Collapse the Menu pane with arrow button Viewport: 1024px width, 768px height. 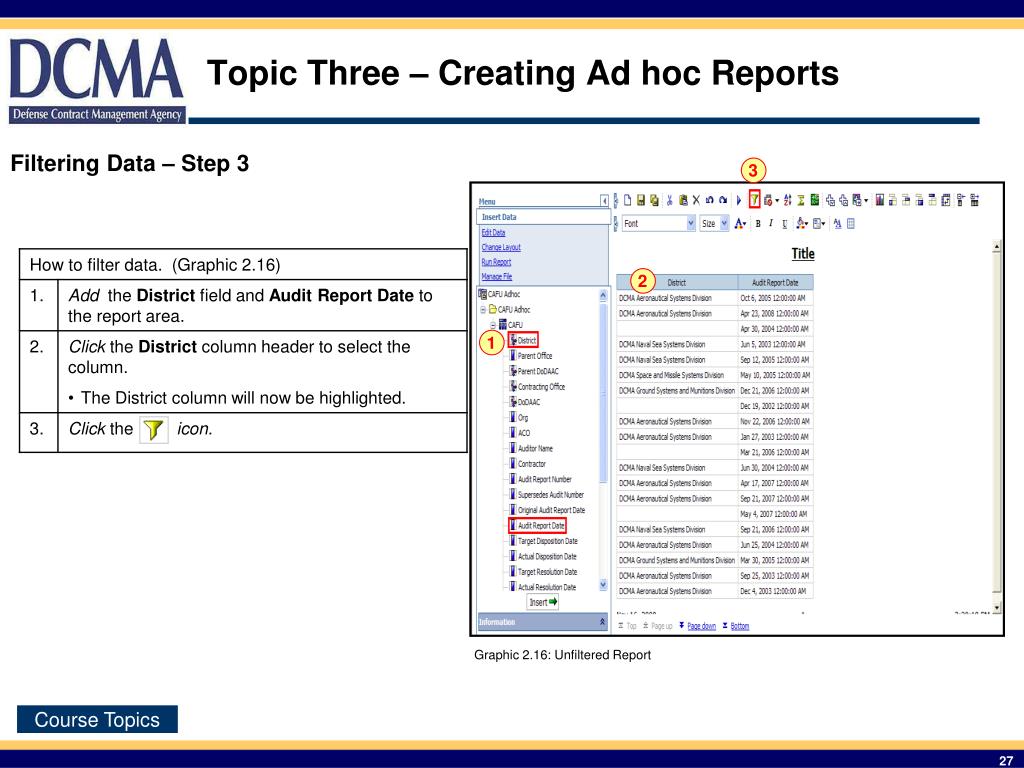click(x=604, y=200)
